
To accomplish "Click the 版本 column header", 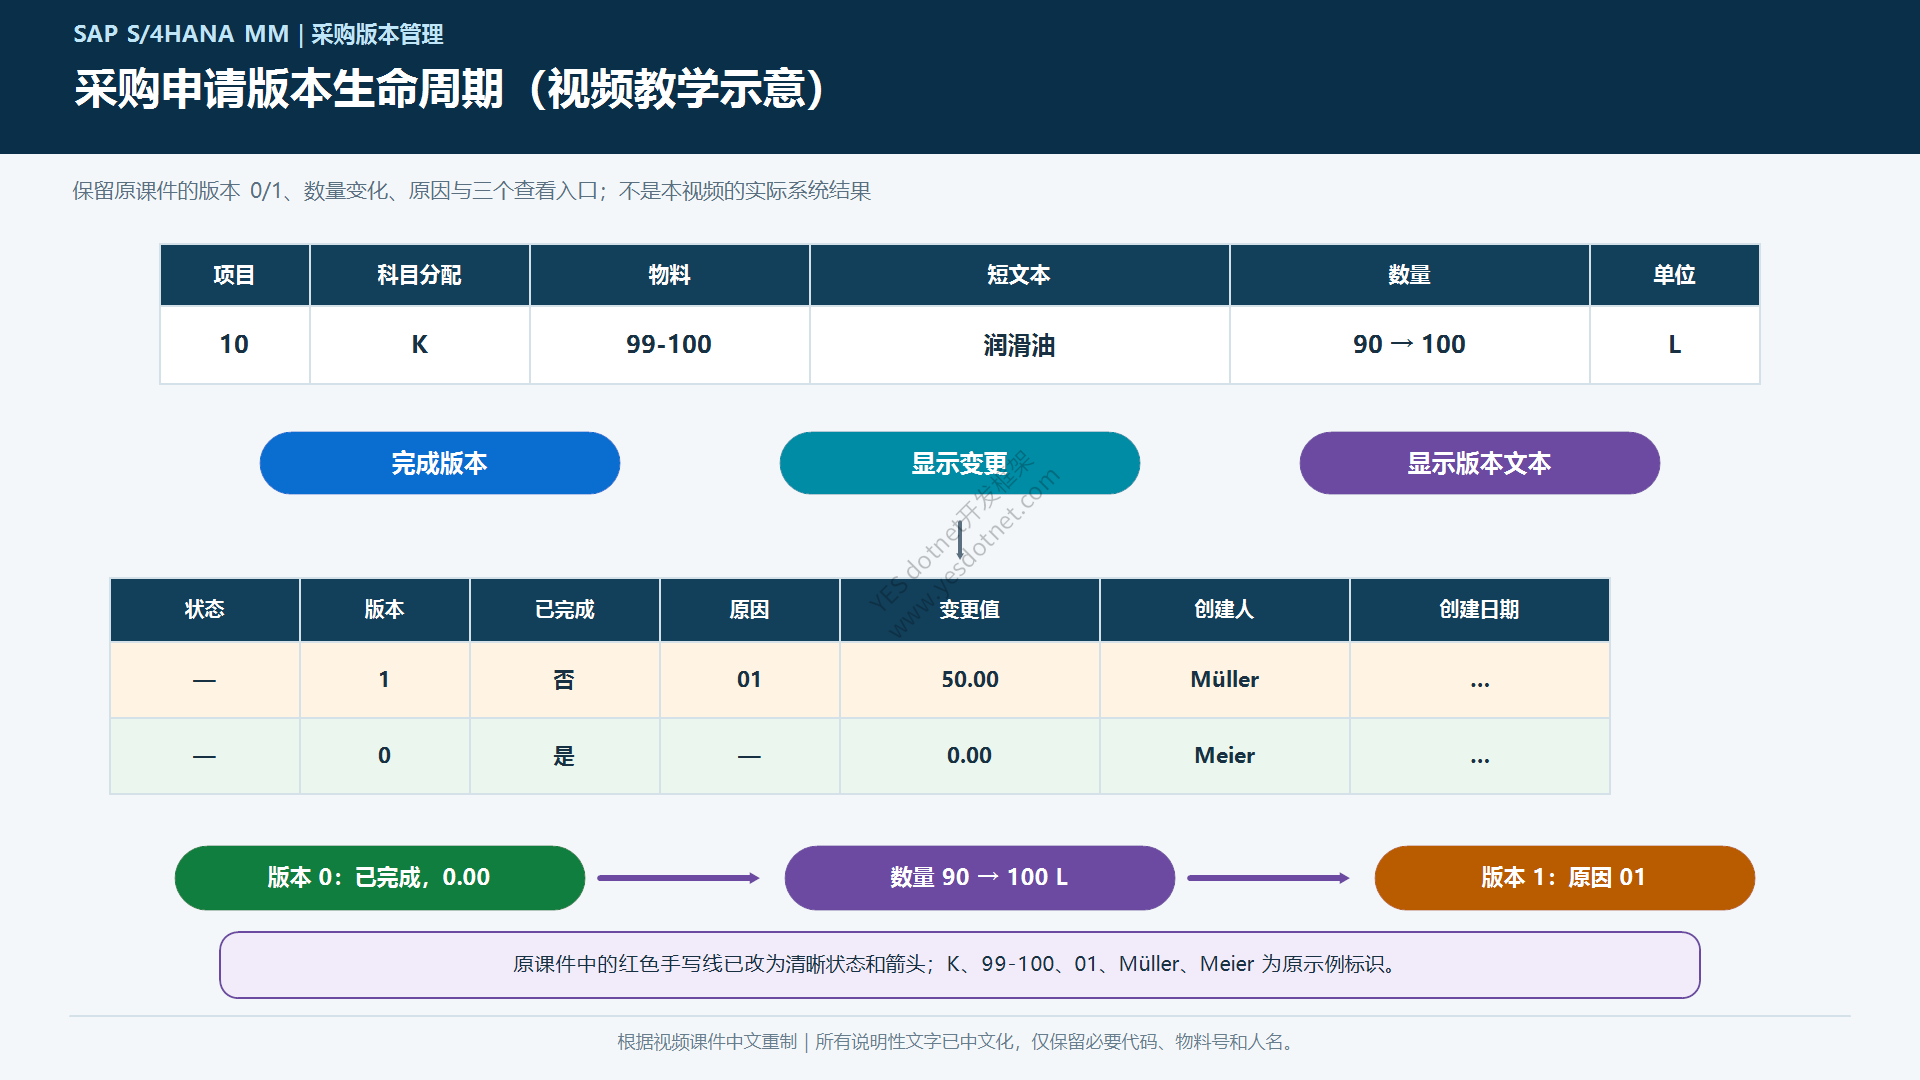I will 385,610.
